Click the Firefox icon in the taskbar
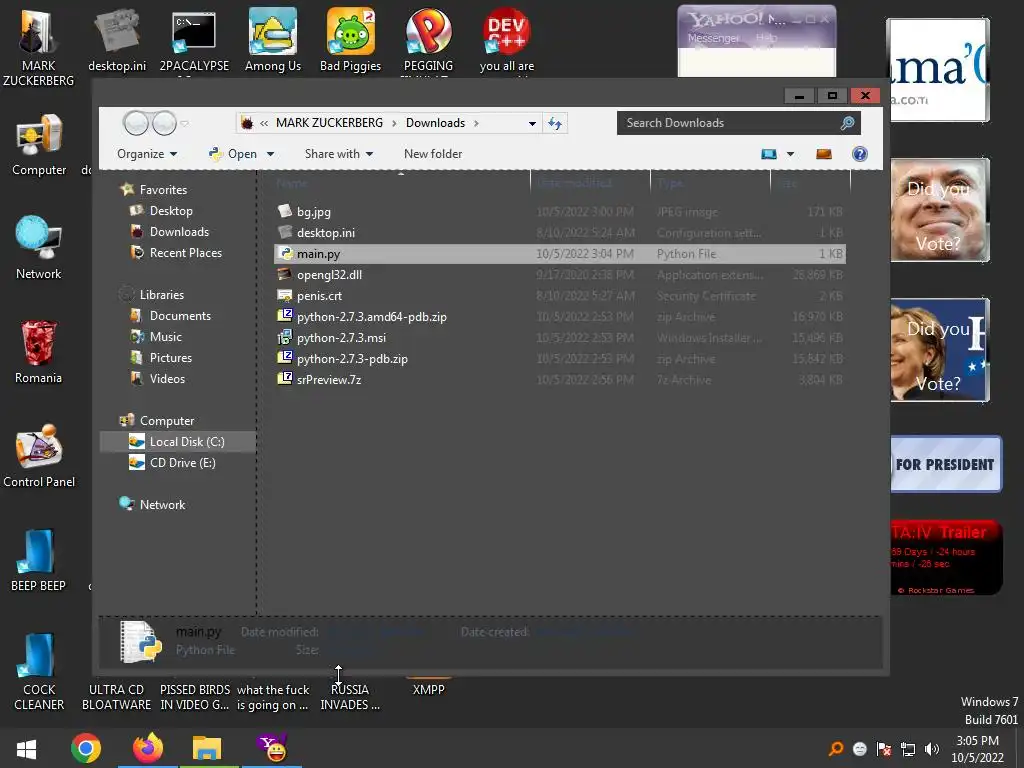This screenshot has width=1024, height=768. [148, 748]
